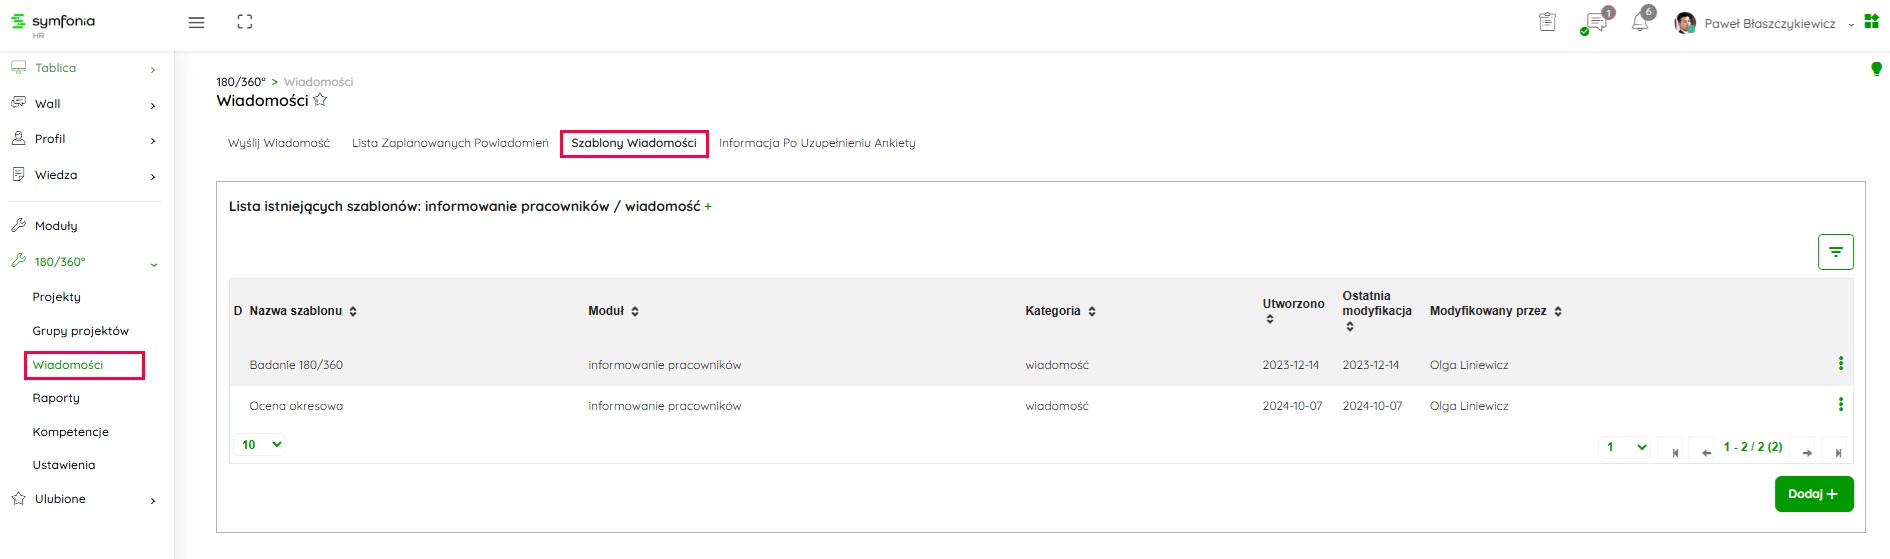Collapse the 180/360° sidebar section
1890x559 pixels.
tap(153, 264)
